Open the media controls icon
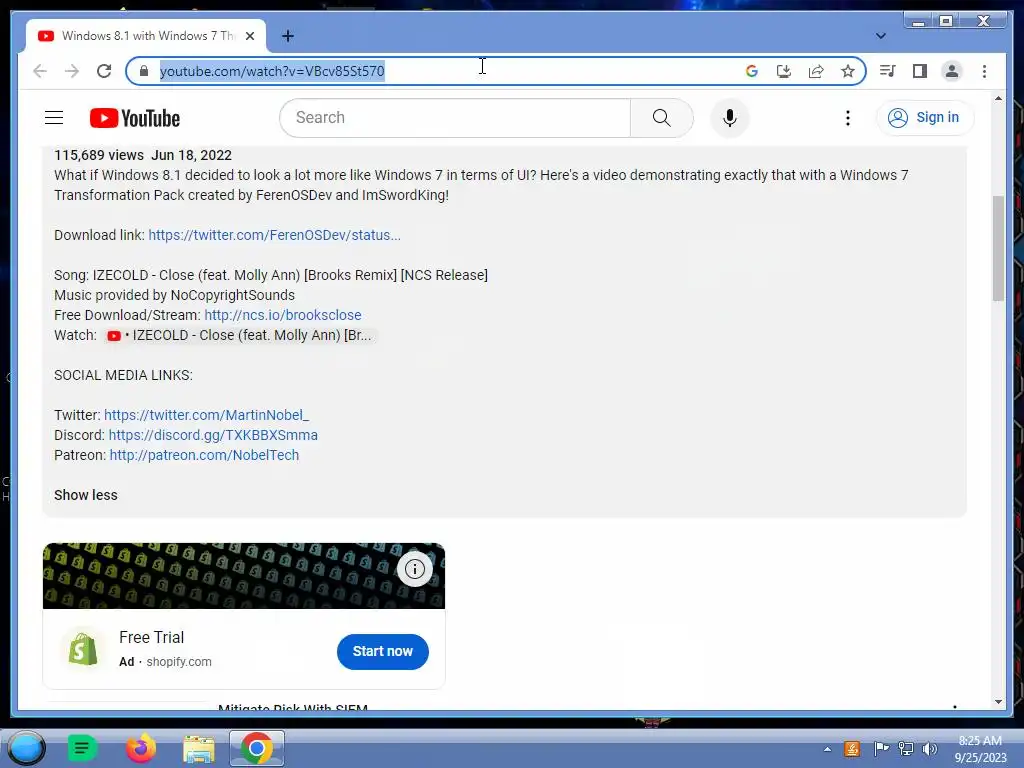The width and height of the screenshot is (1024, 768). [x=888, y=71]
